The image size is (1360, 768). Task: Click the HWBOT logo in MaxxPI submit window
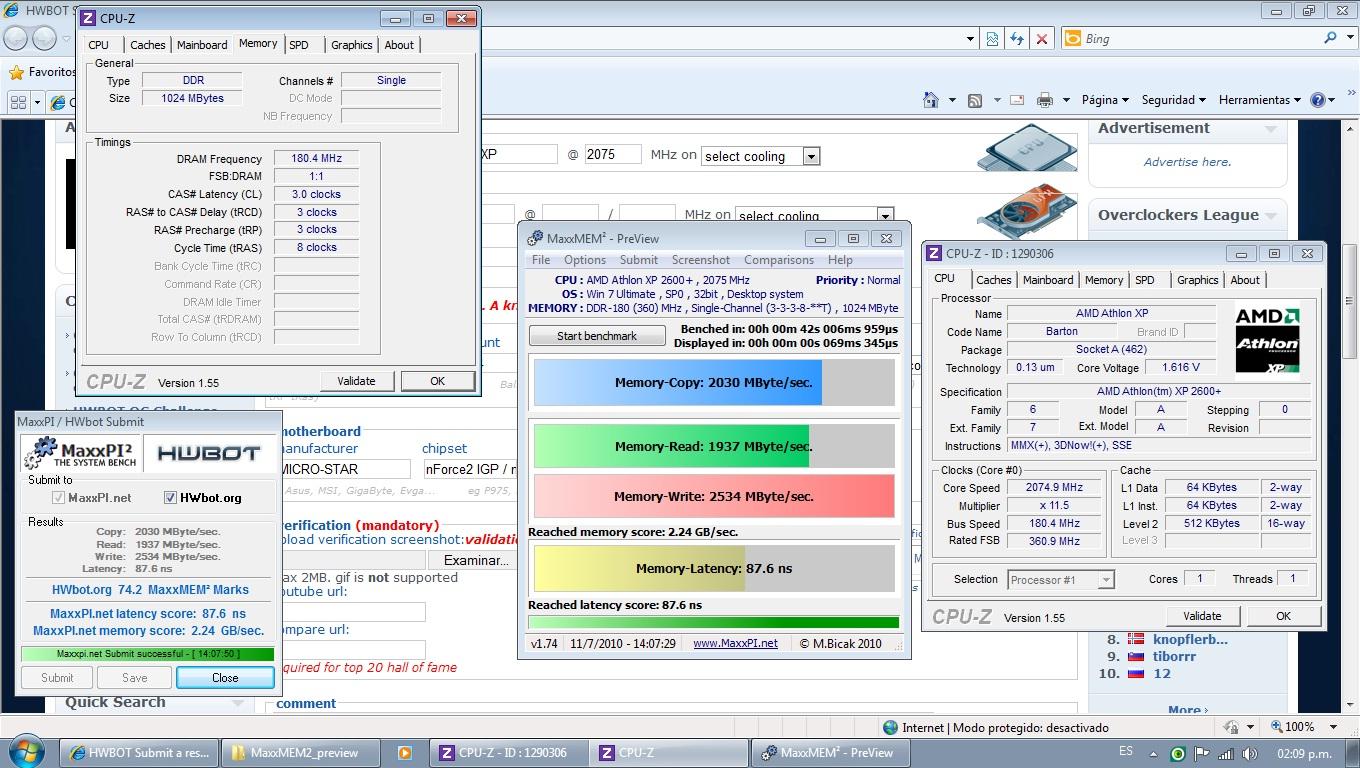click(x=208, y=453)
